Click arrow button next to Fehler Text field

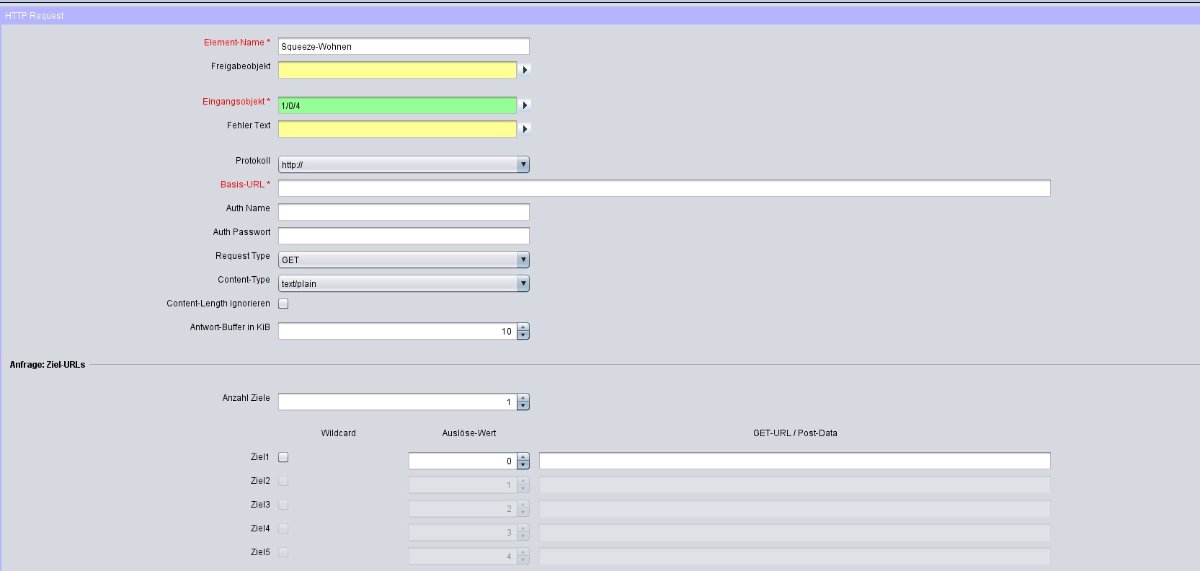(x=525, y=128)
